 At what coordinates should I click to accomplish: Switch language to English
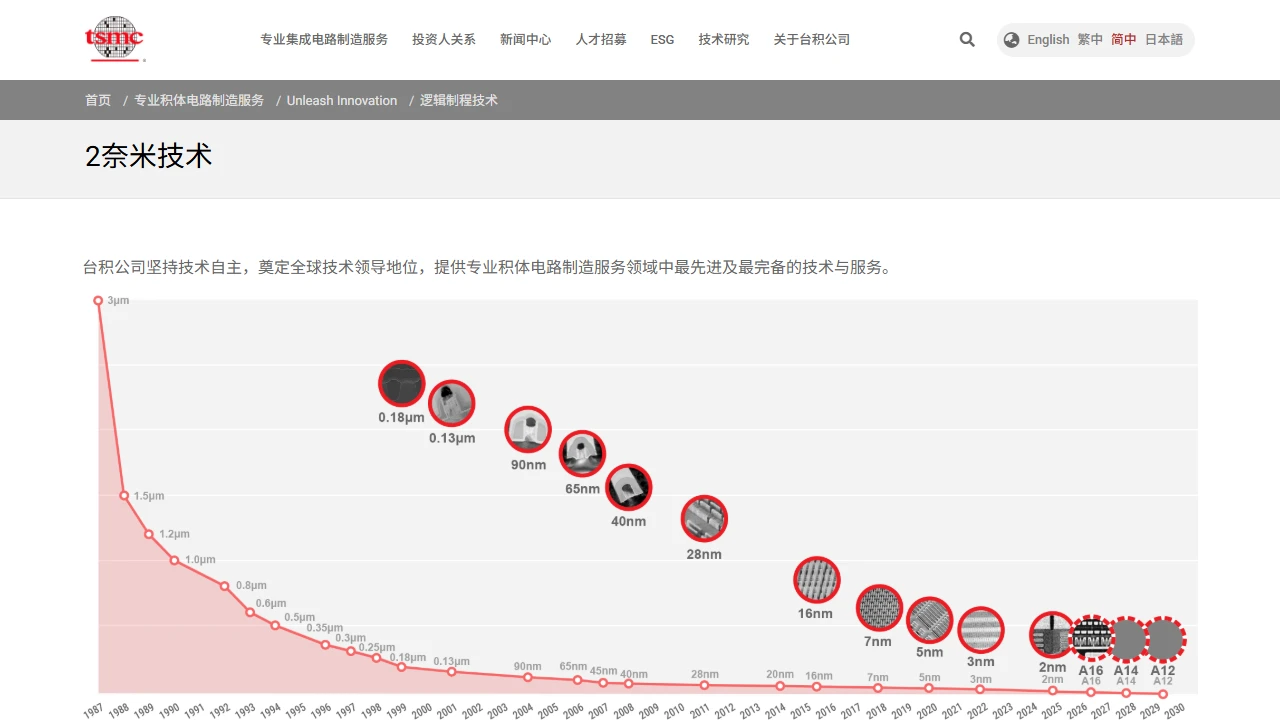click(x=1048, y=40)
